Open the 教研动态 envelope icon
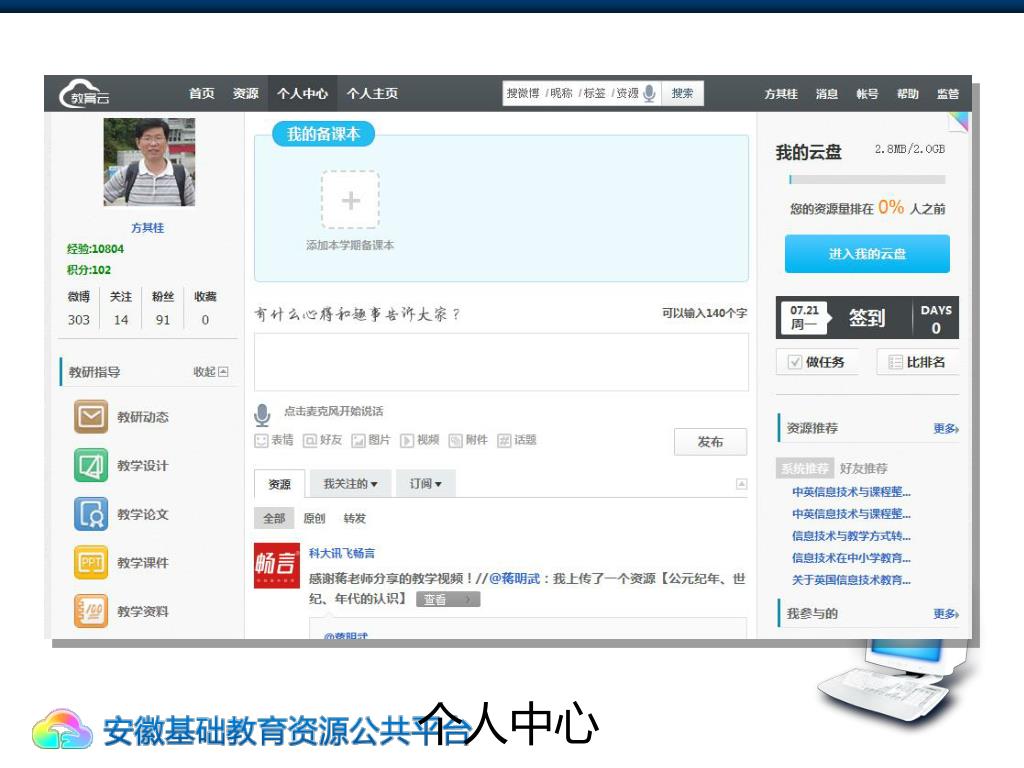This screenshot has width=1024, height=768. click(x=91, y=416)
